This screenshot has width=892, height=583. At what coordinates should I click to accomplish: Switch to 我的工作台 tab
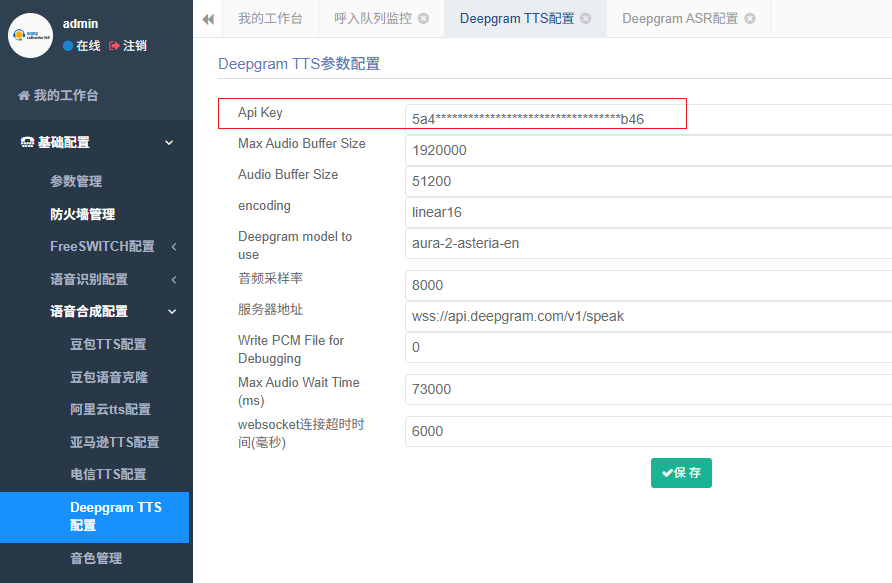(270, 19)
